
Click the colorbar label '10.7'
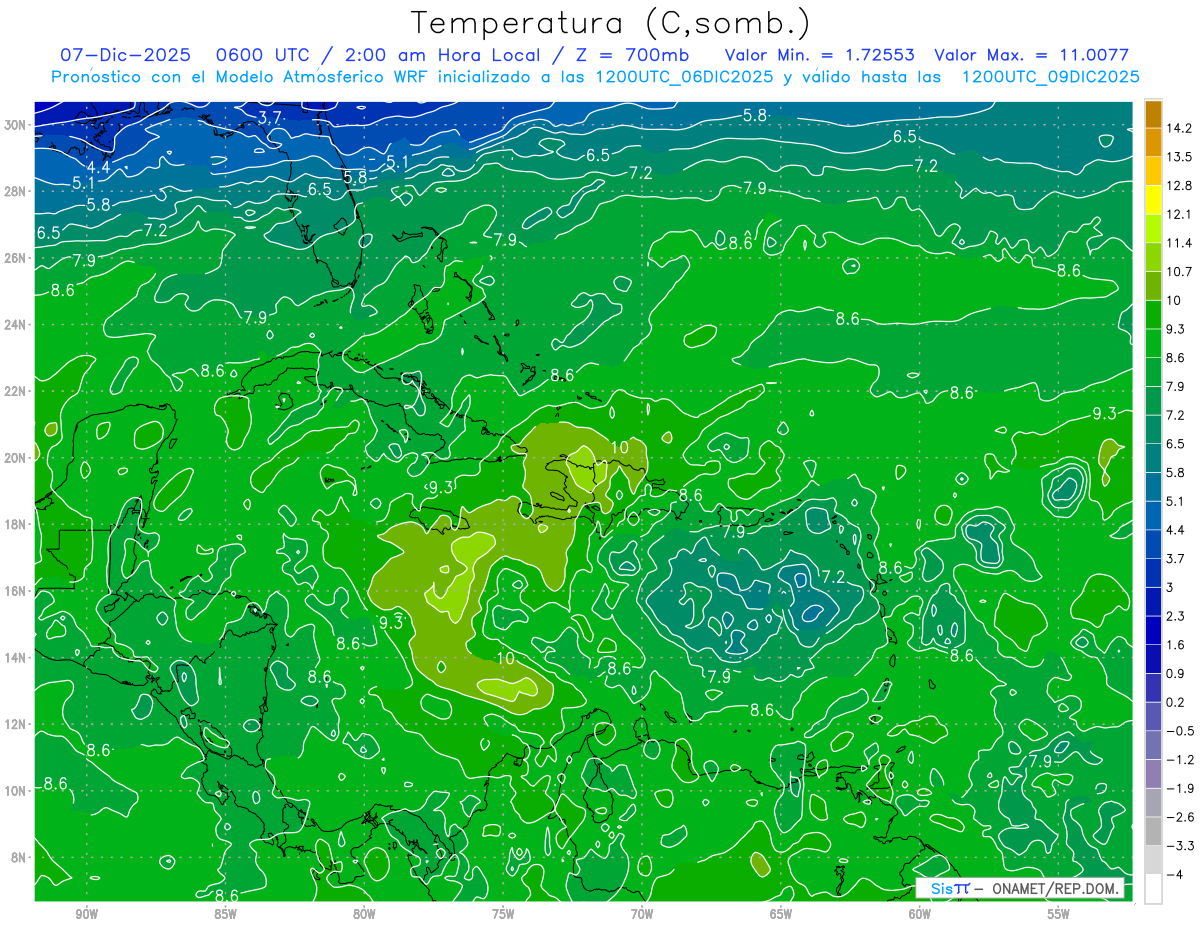(1178, 272)
